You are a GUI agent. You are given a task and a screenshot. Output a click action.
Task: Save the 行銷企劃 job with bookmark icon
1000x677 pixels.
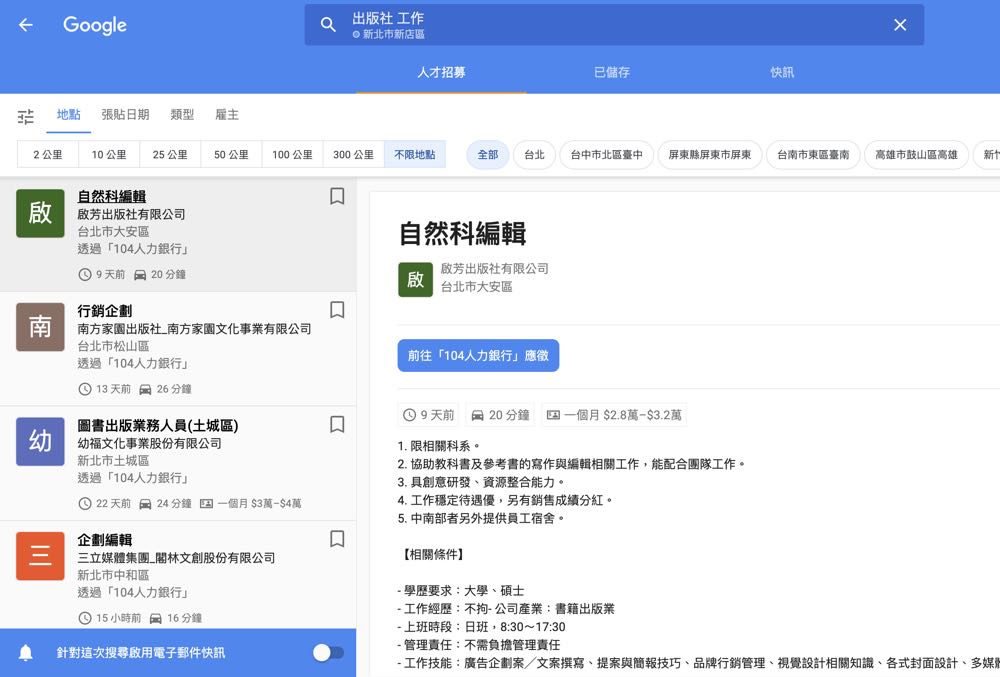point(337,310)
